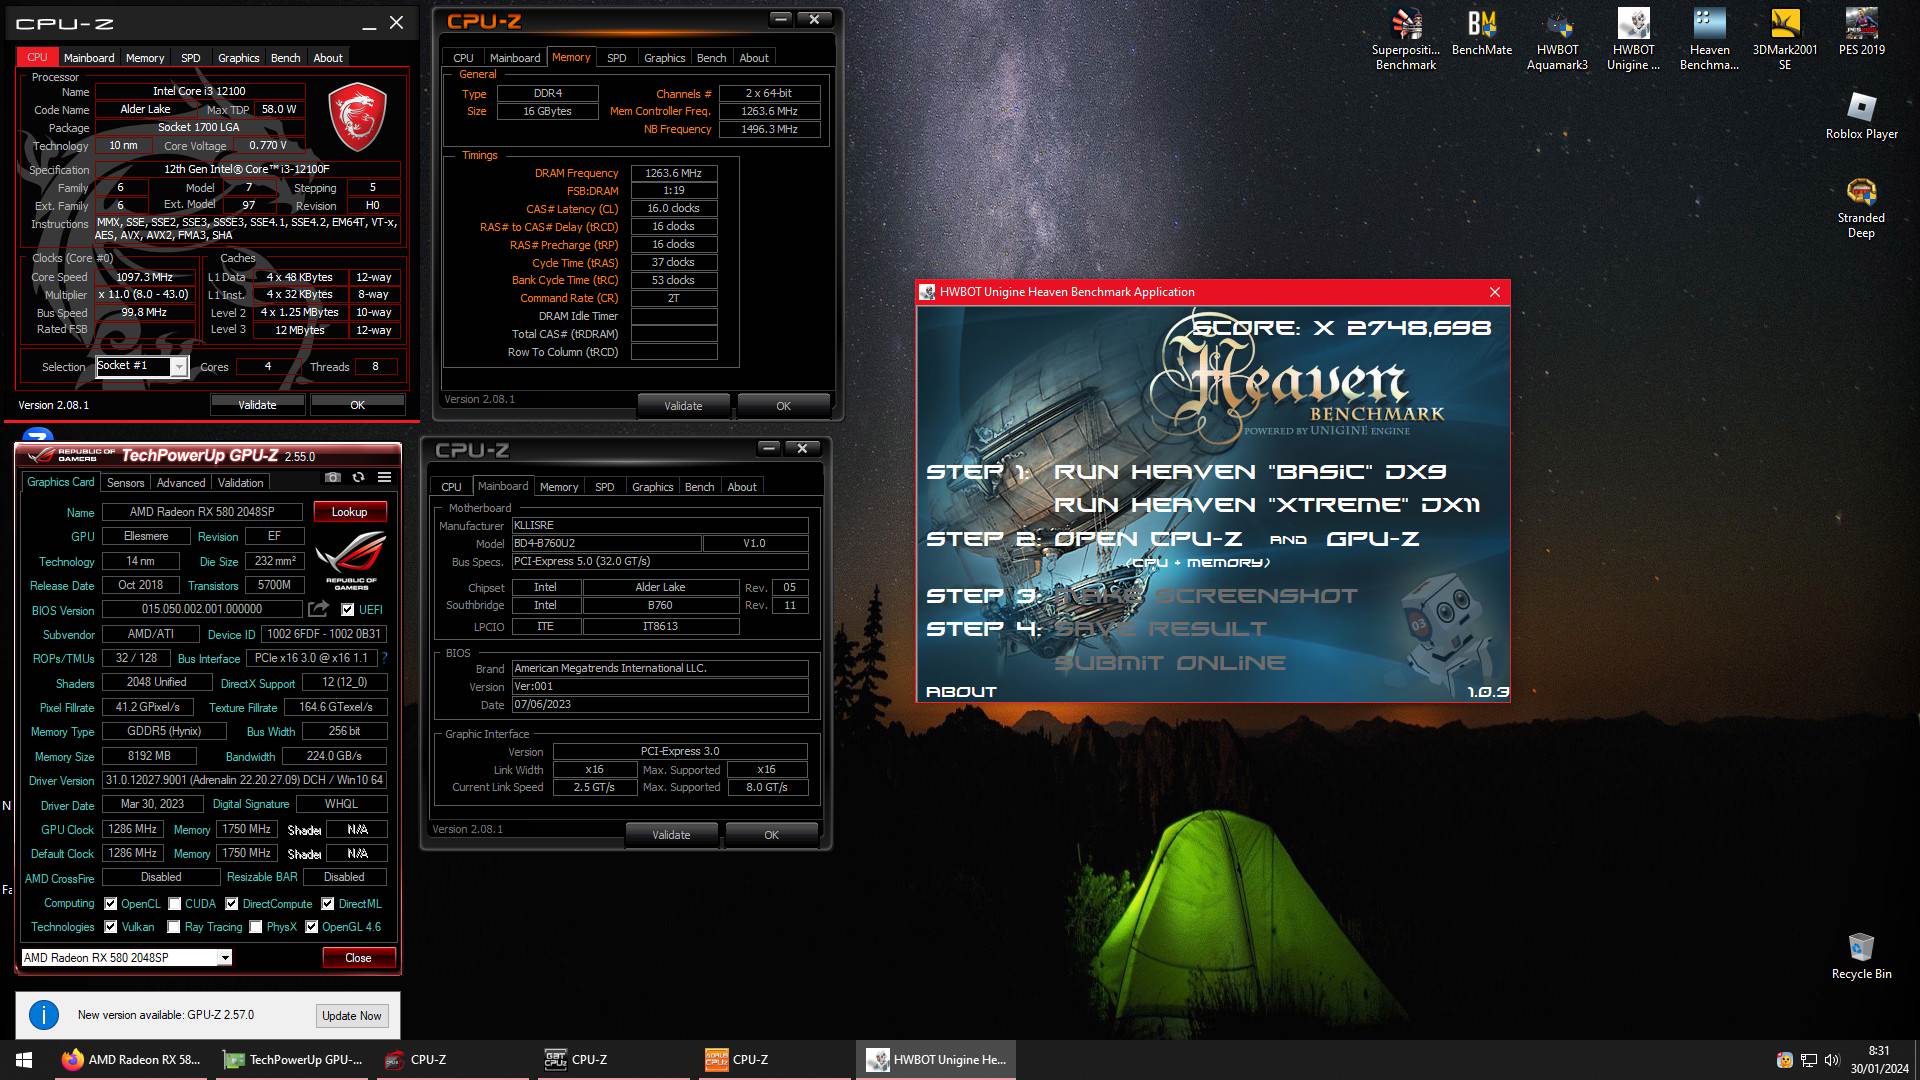Open the GPU-Z hamburger menu
1920x1080 pixels.
384,478
